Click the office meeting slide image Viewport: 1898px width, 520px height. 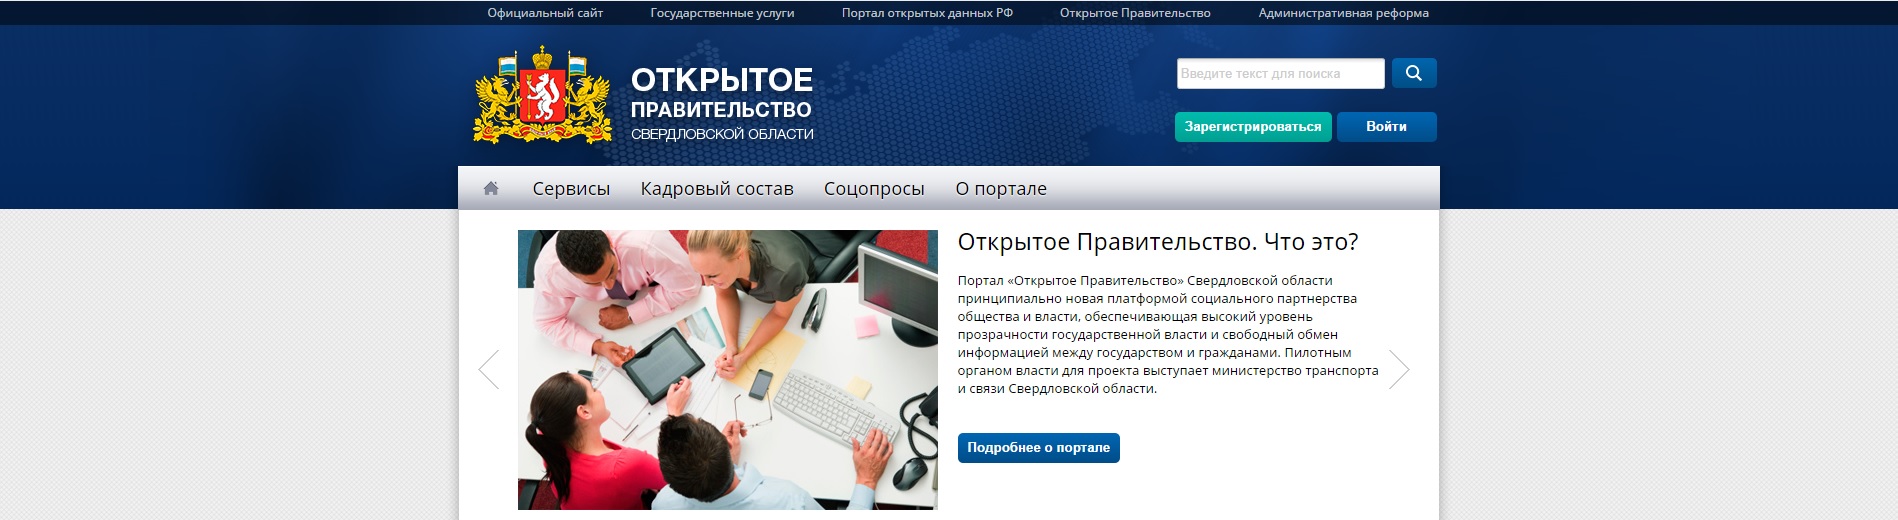(727, 370)
